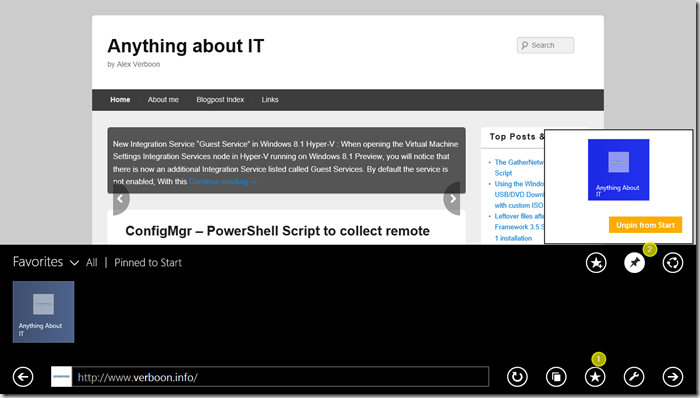Open The GatherNetw... Script top post link
Viewport: 700px width, 398px height.
coord(519,168)
